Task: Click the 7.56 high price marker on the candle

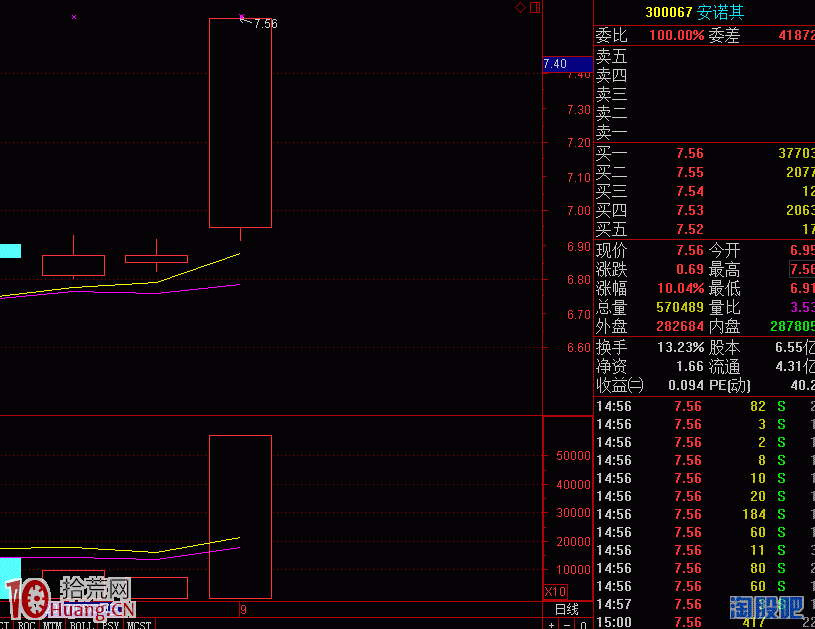Action: click(265, 24)
